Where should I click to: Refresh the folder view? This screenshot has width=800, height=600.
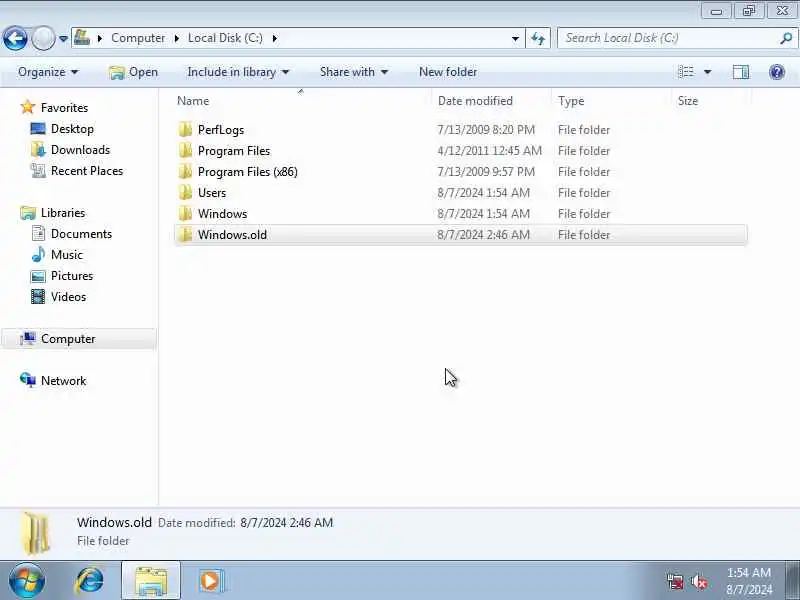[538, 38]
